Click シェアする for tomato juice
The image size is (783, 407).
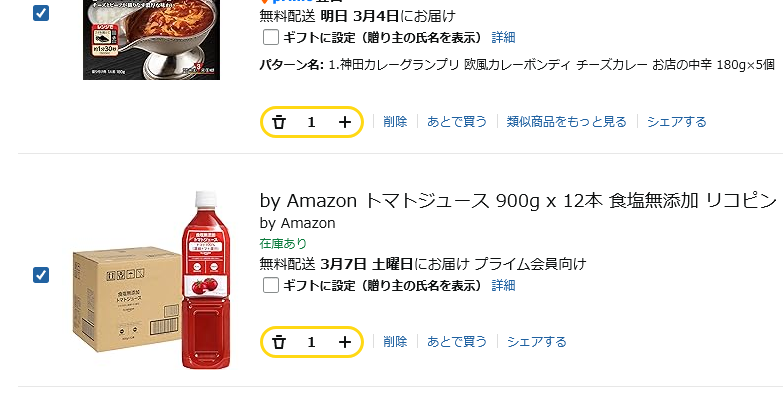coord(537,342)
